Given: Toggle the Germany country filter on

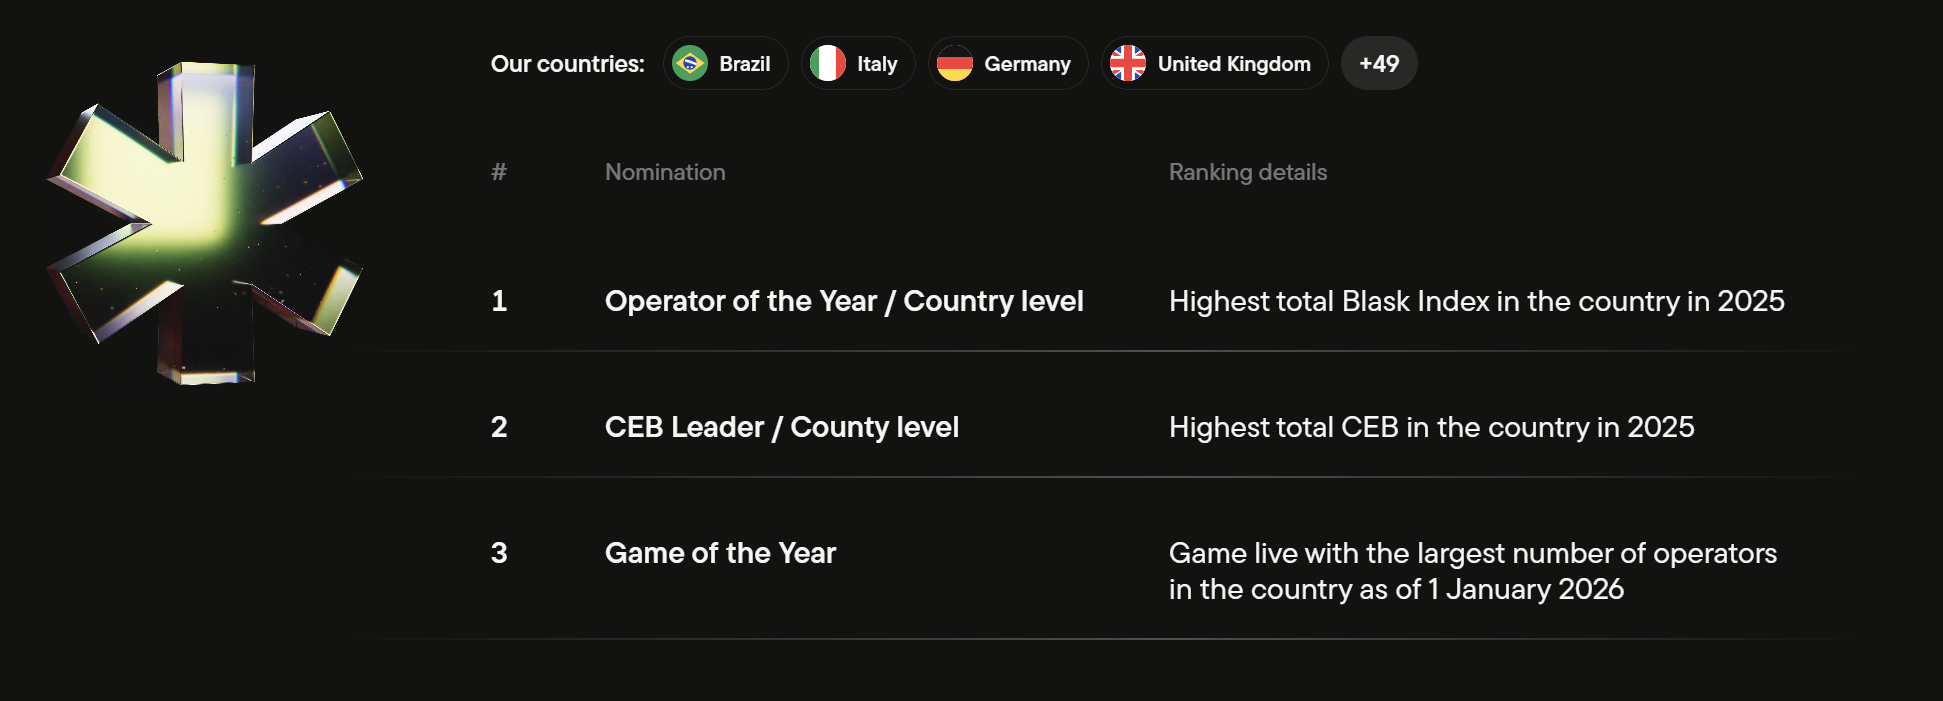Looking at the screenshot, I should click(1008, 62).
